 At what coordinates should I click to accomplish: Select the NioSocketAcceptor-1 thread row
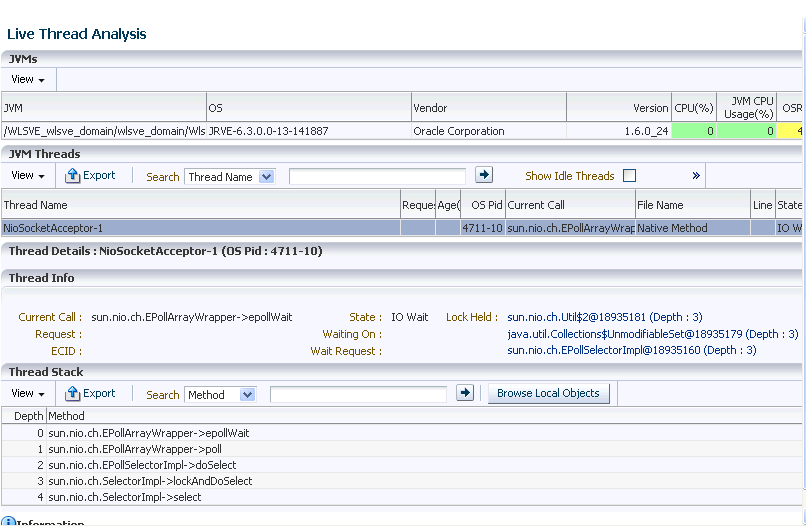pos(401,228)
